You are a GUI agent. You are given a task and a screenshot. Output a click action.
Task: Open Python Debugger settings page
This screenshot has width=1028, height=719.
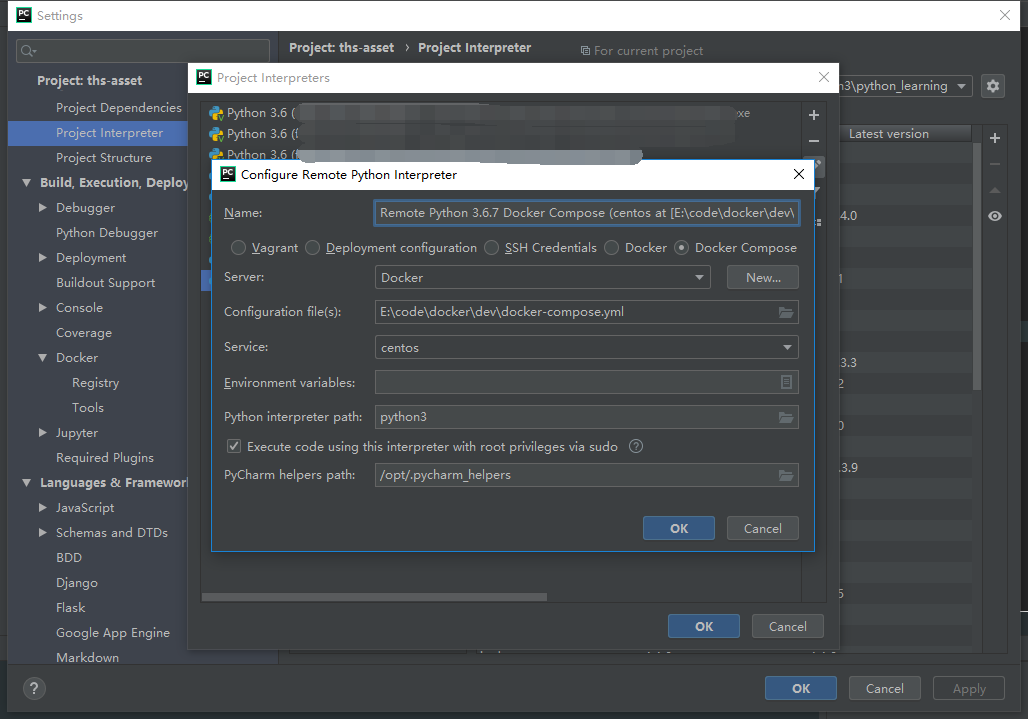pos(107,233)
